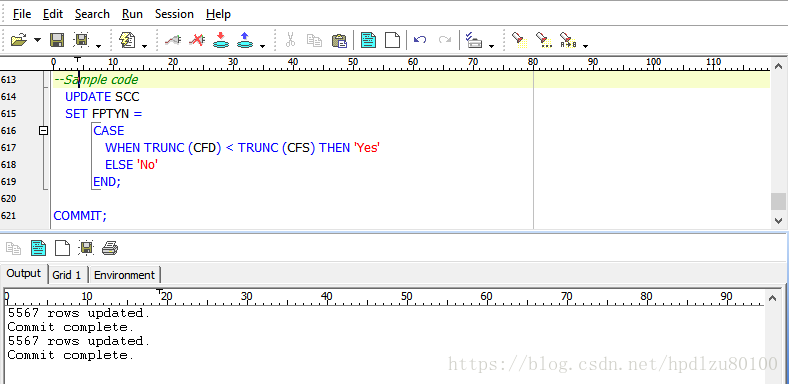
Task: Open the dropdown arrow after the Save As icon
Action: tap(98, 46)
